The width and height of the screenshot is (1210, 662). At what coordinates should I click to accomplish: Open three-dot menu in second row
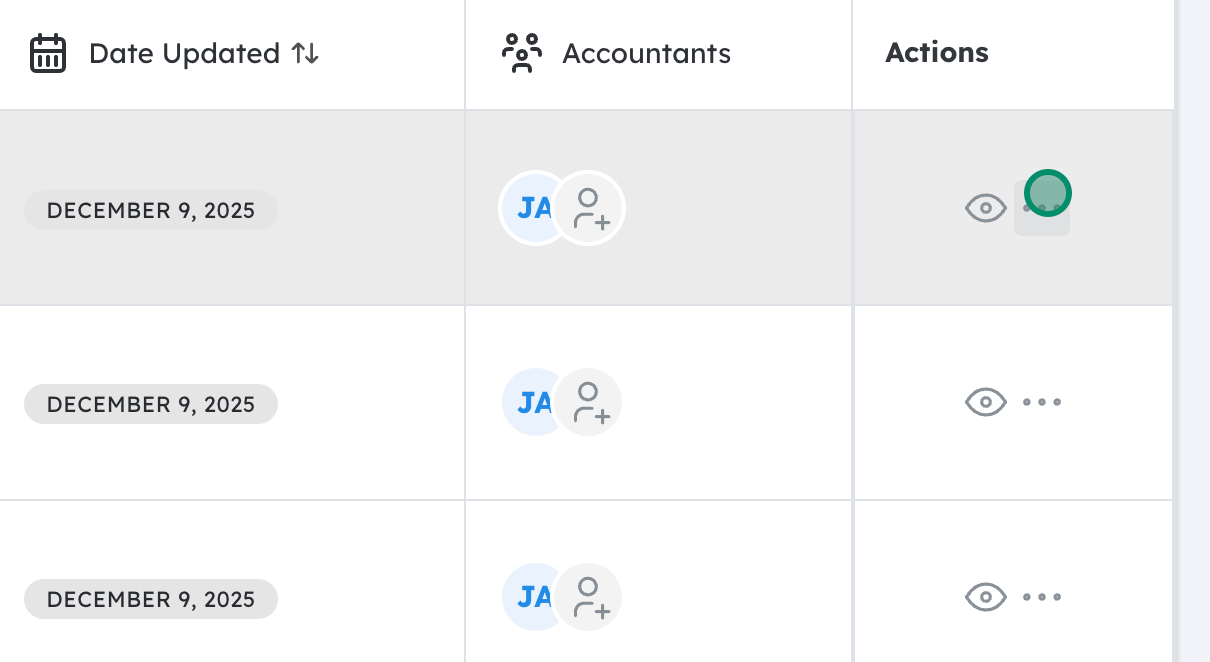coord(1042,403)
